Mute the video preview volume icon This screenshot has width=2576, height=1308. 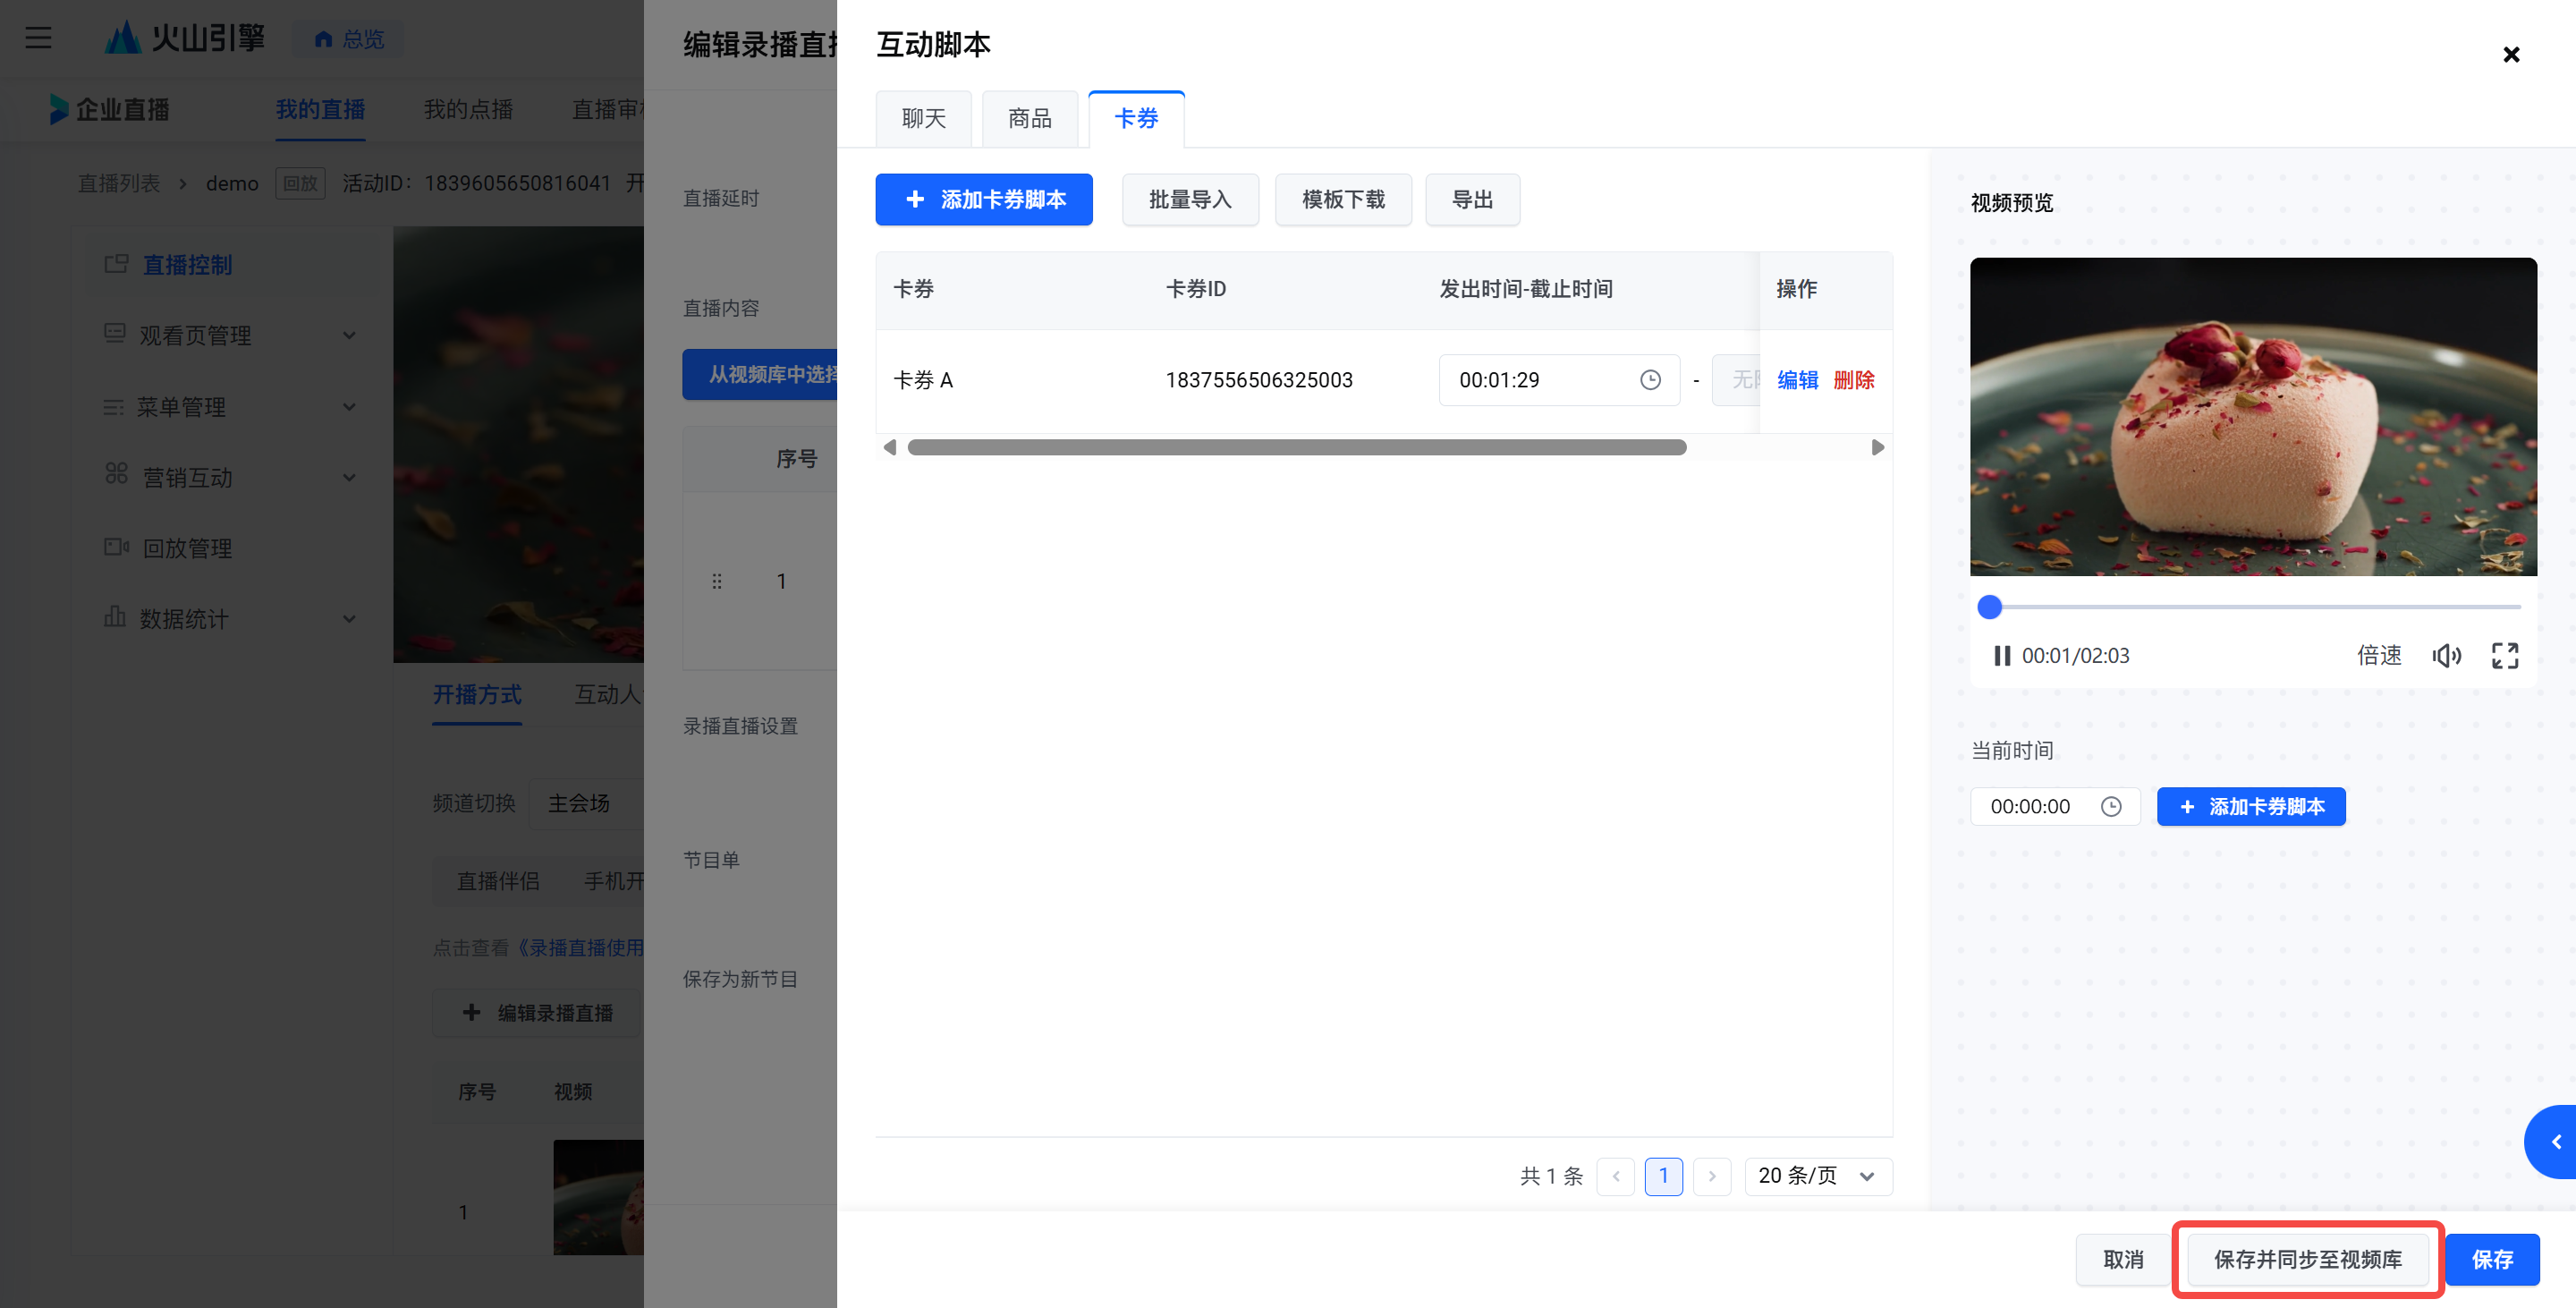2446,656
